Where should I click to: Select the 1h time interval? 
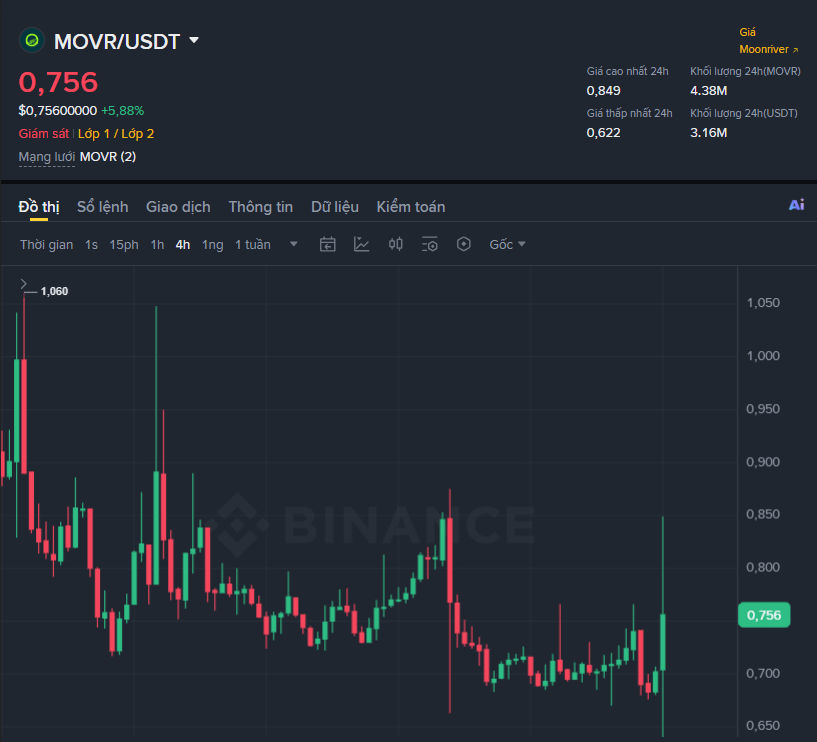(x=157, y=245)
